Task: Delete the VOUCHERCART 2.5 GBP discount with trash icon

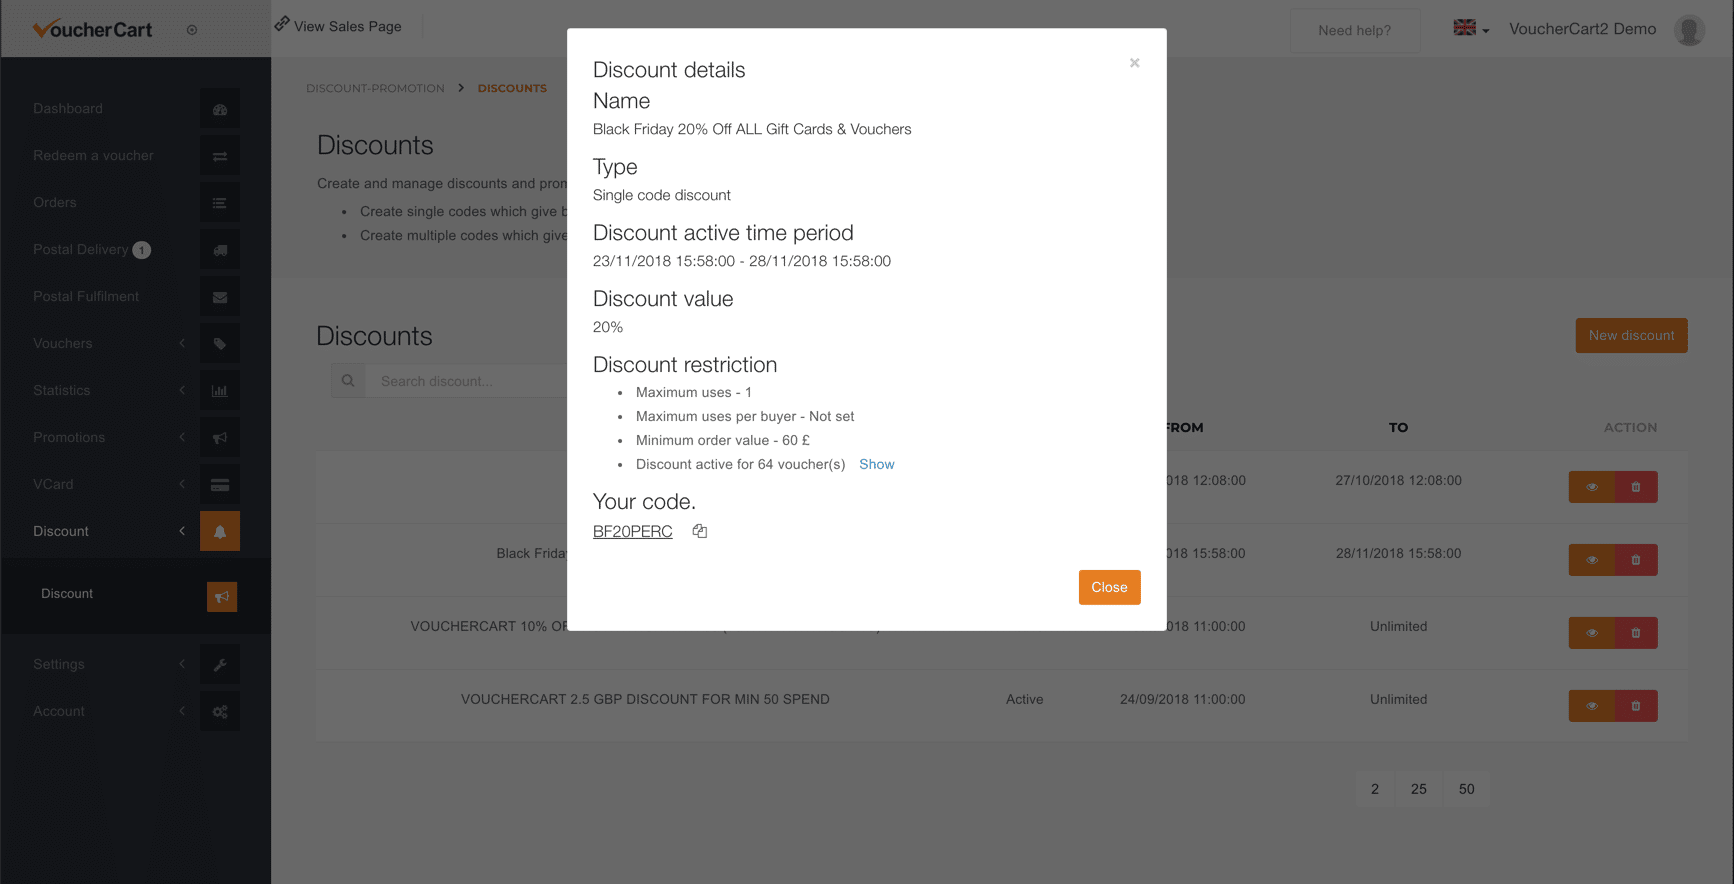Action: pos(1637,705)
